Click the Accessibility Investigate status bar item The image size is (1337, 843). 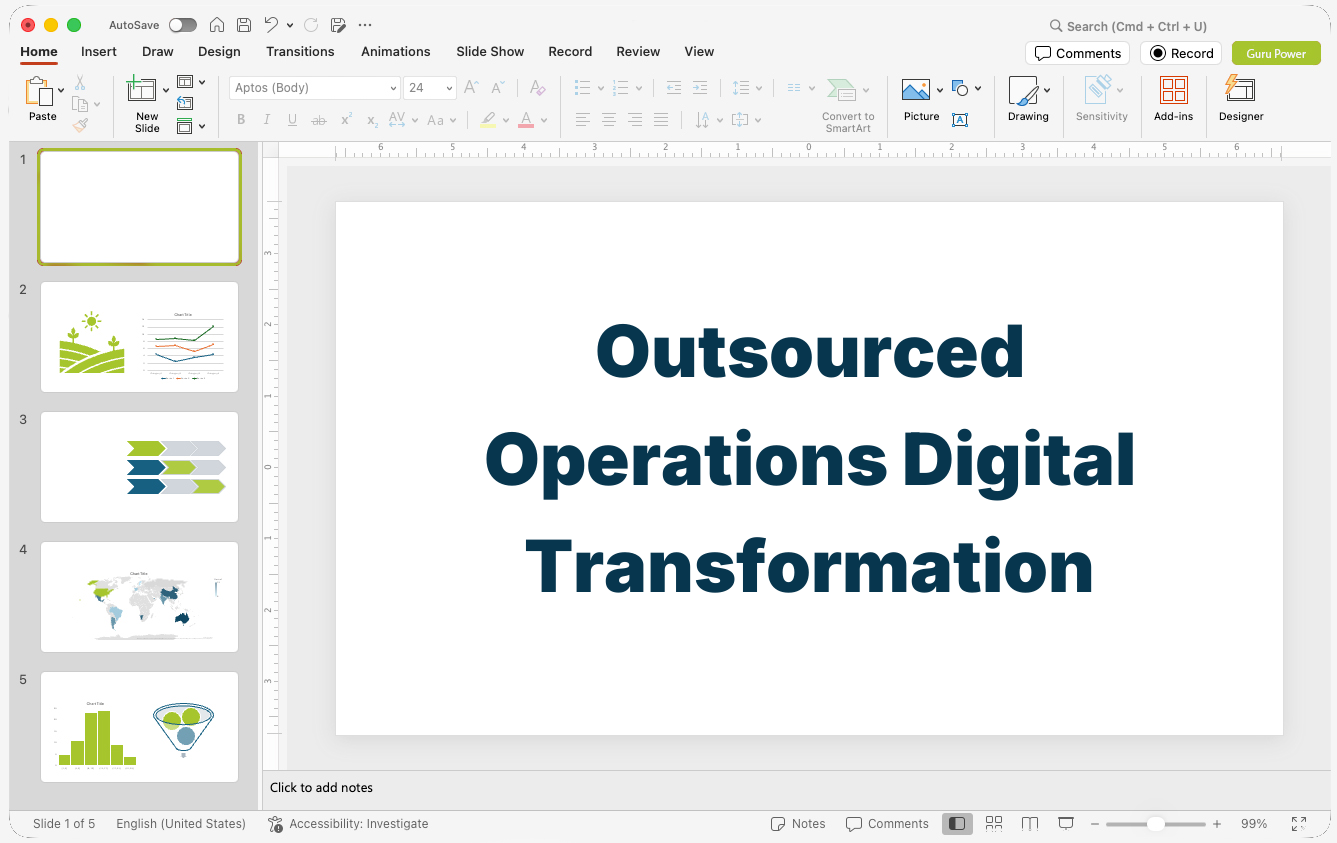348,824
